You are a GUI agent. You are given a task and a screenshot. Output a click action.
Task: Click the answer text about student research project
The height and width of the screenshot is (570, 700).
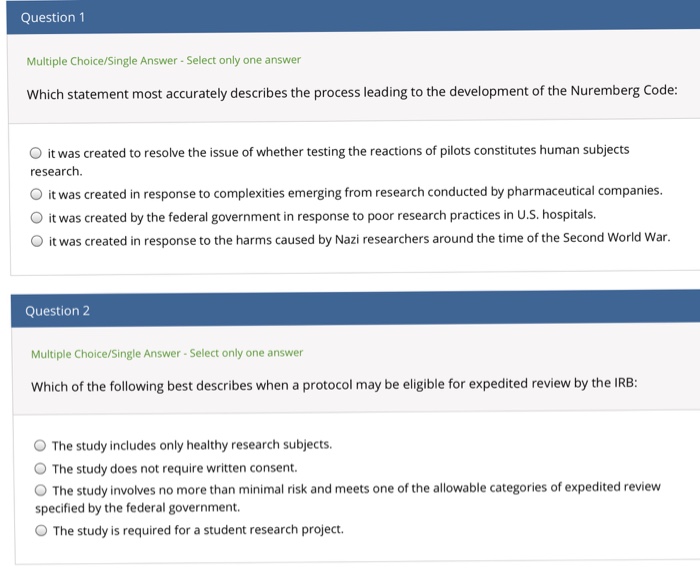coord(198,530)
